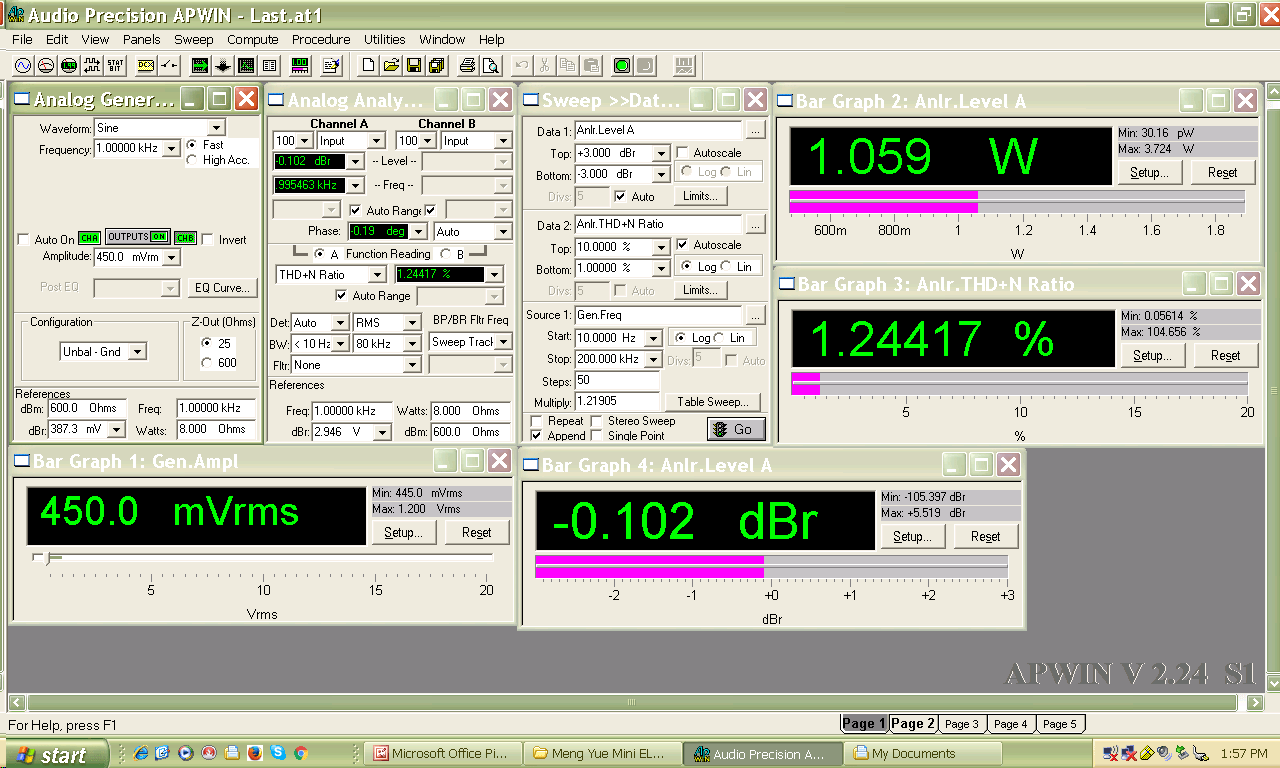Open Print Preview toolbar icon

coord(492,65)
